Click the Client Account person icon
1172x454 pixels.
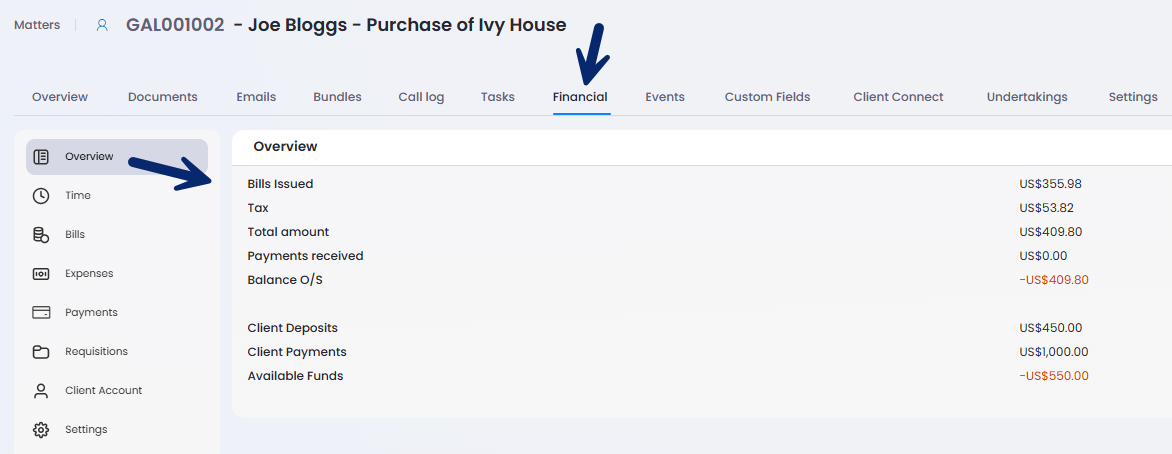41,391
